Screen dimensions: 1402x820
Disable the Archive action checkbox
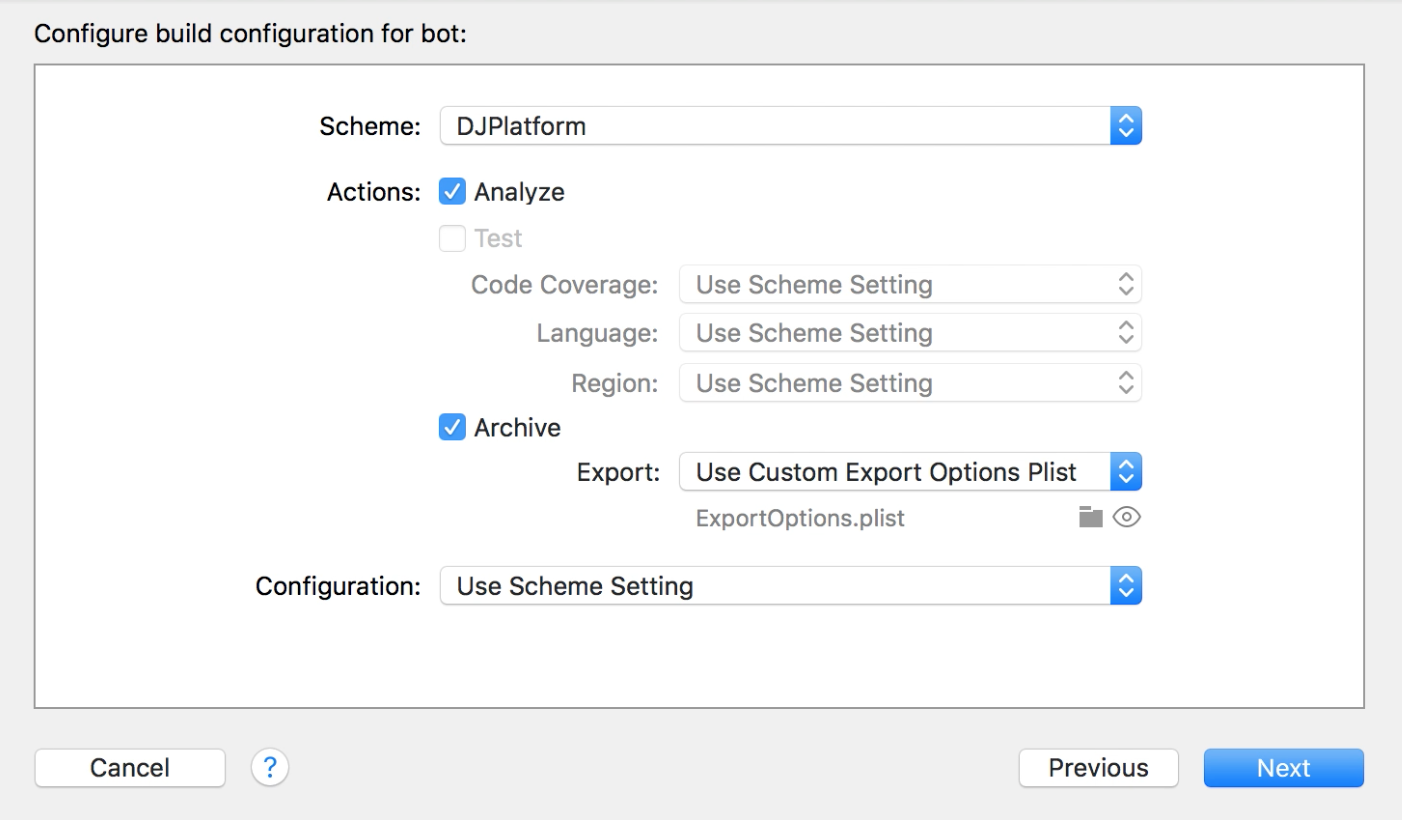[x=453, y=428]
